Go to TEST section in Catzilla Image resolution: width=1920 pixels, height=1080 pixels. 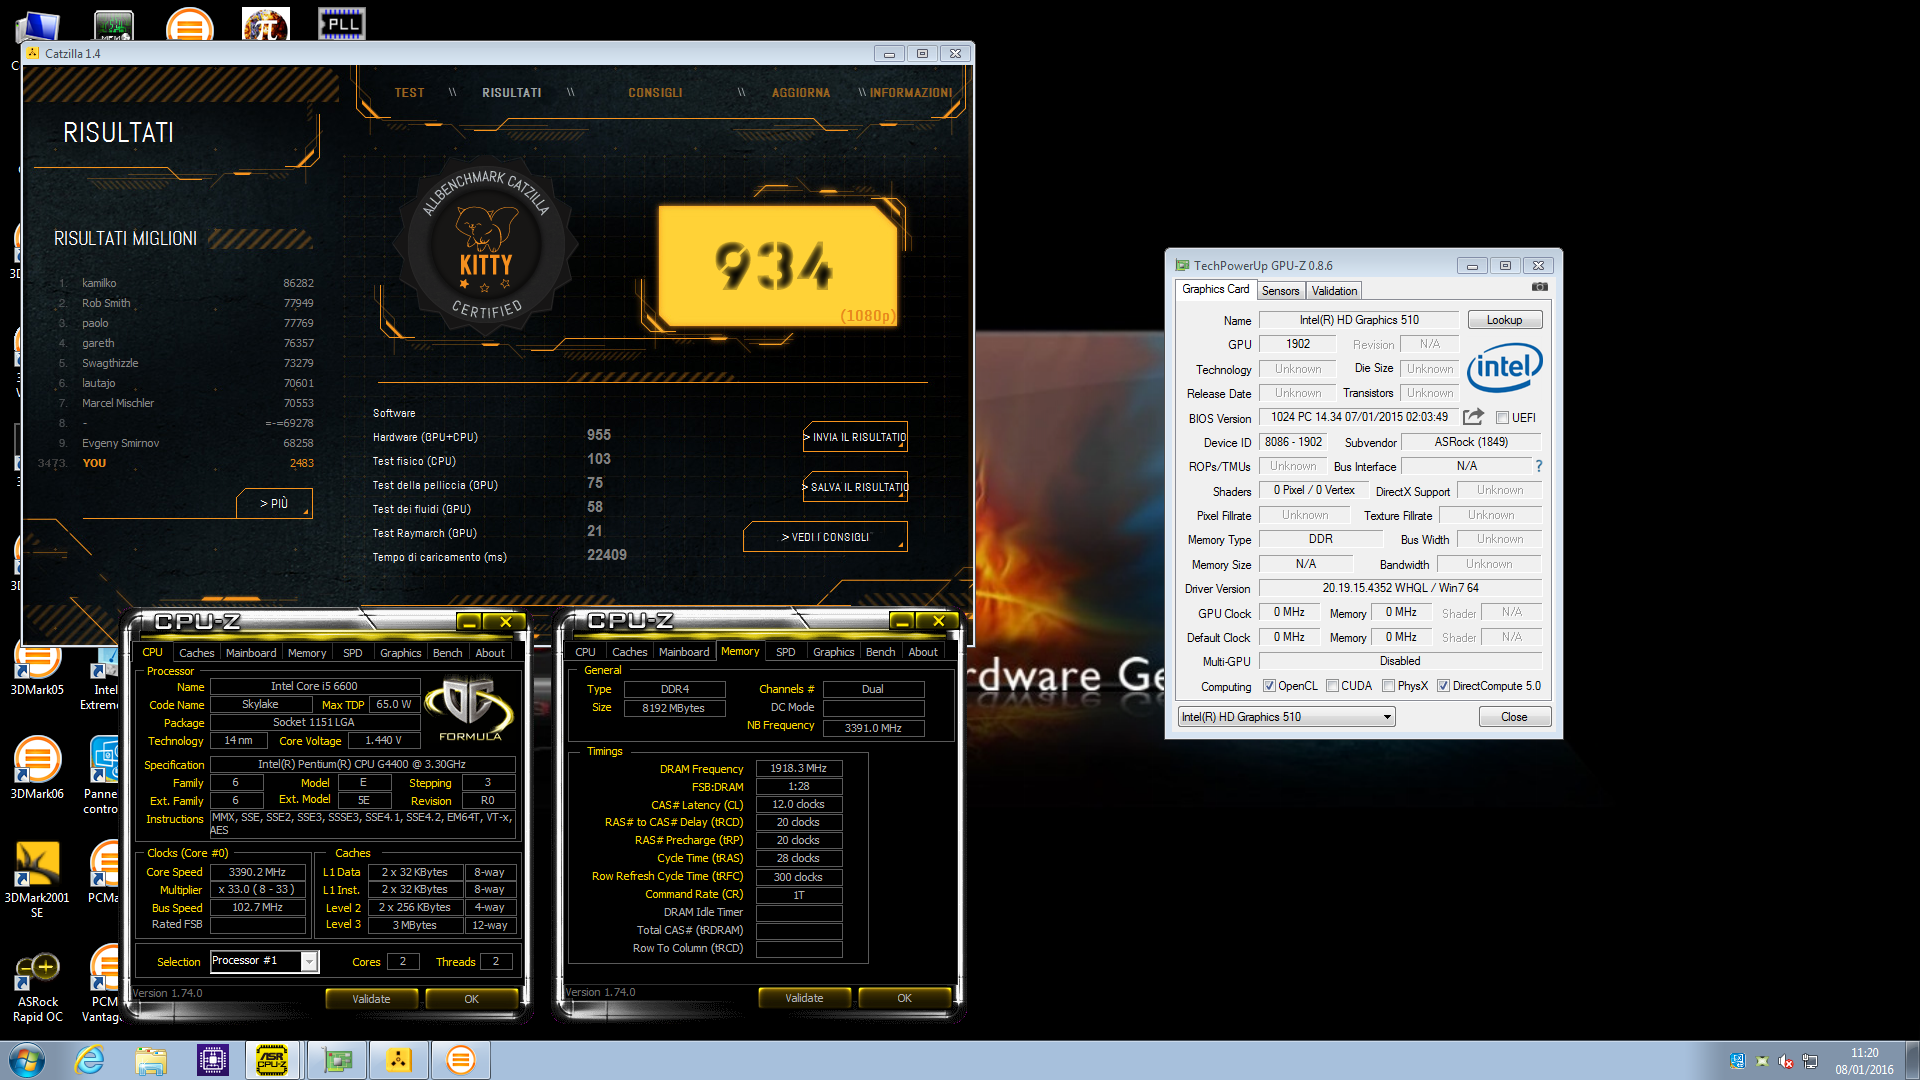pos(409,93)
